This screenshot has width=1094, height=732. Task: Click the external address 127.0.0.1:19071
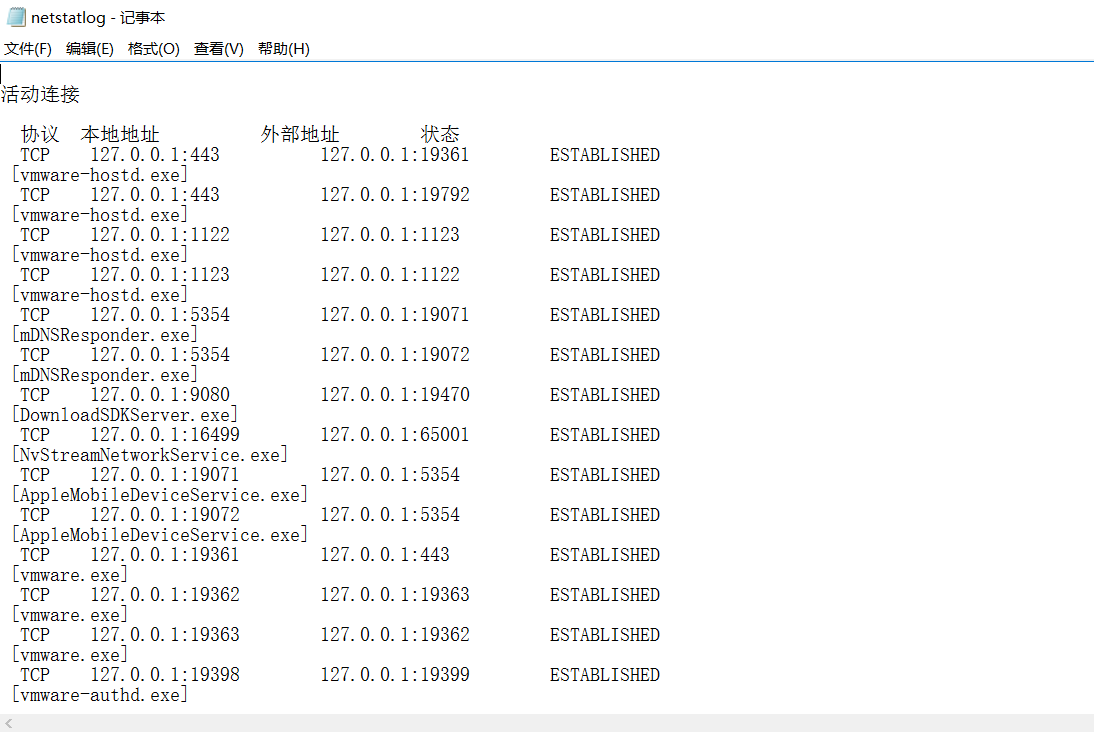395,315
